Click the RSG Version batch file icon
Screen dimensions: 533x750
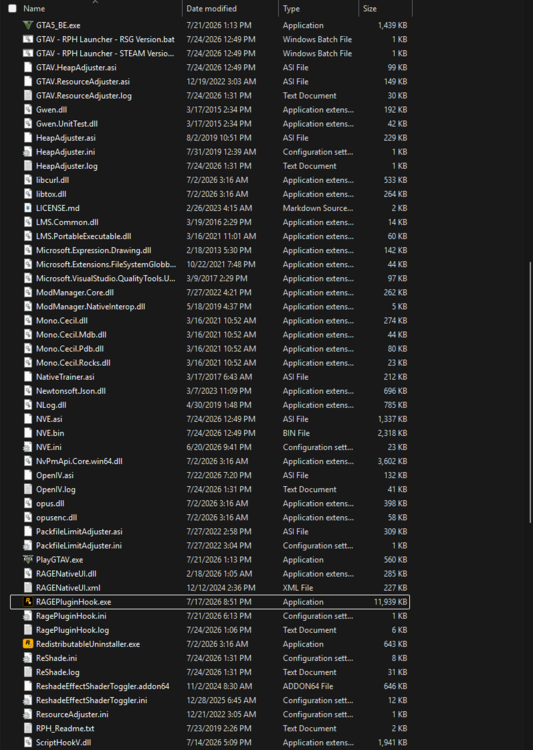pos(28,39)
